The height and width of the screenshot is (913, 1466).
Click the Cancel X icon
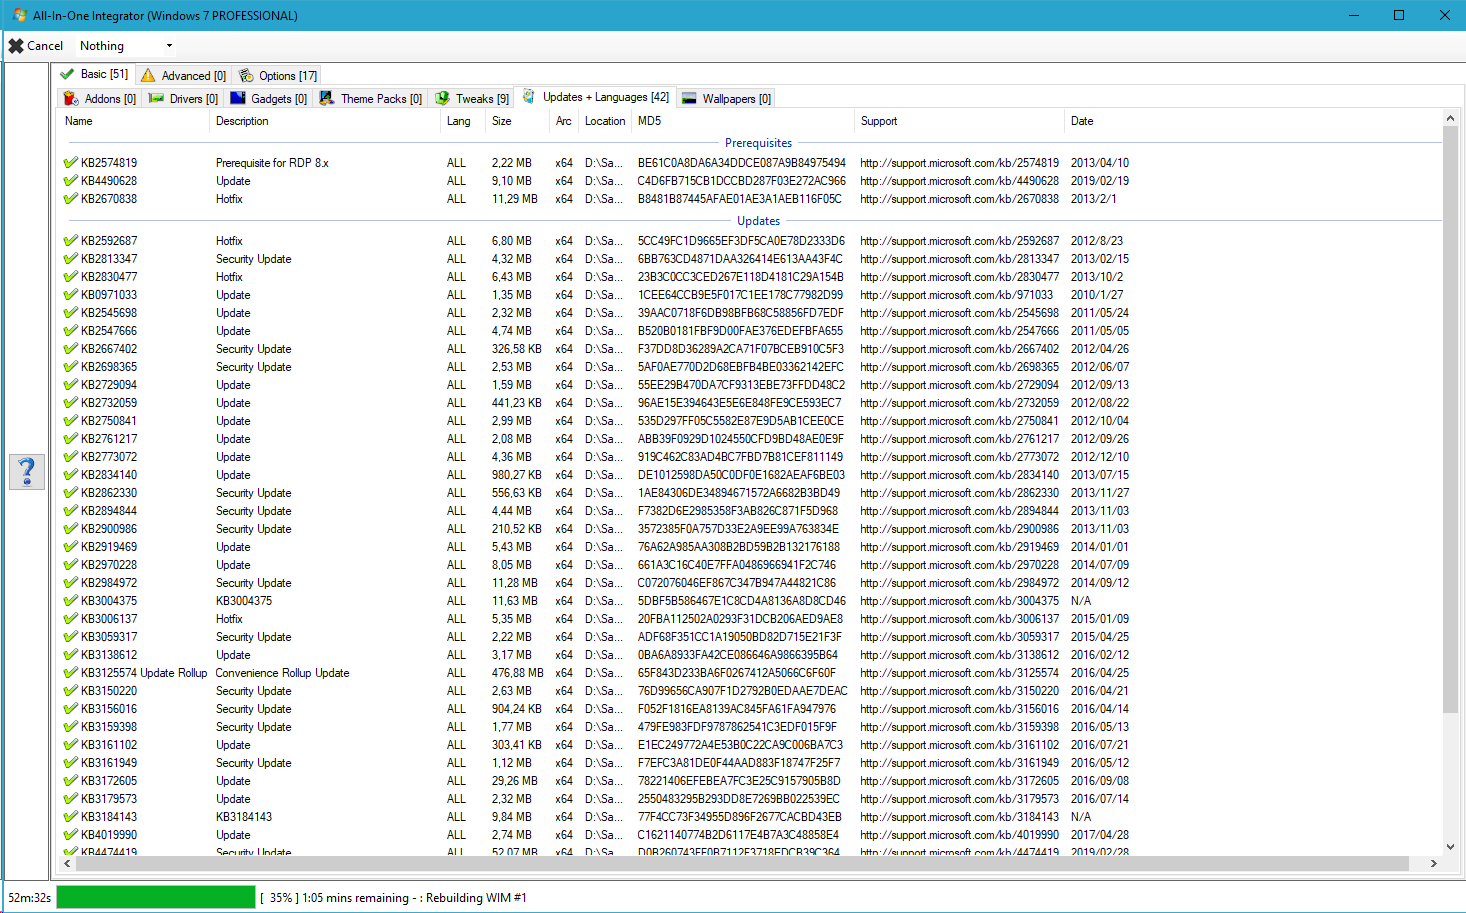tap(16, 46)
